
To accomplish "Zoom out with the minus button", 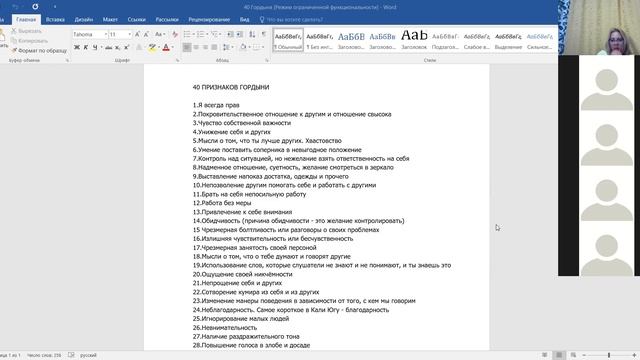I will [584, 355].
